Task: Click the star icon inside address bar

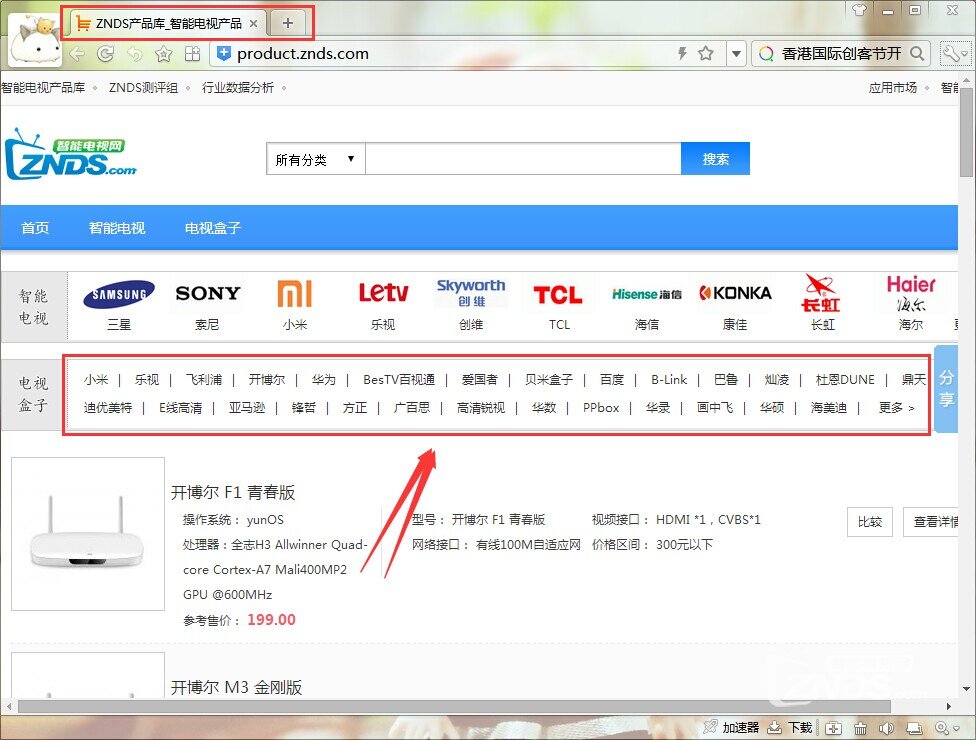Action: pyautogui.click(x=706, y=54)
